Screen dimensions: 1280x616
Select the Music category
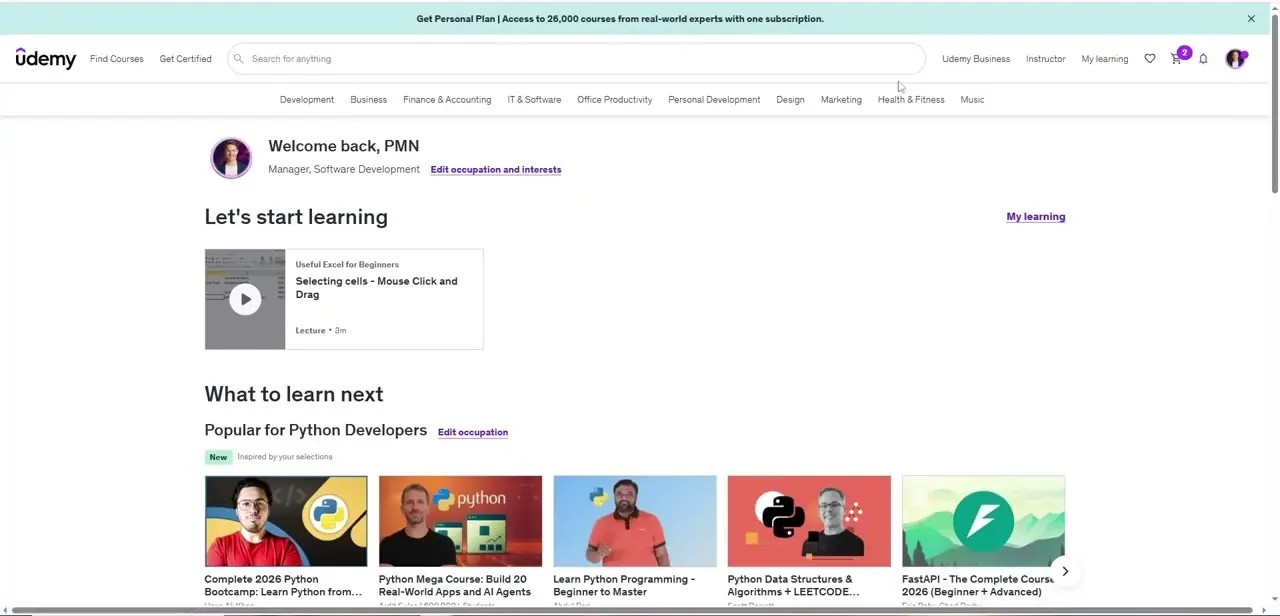[x=972, y=100]
